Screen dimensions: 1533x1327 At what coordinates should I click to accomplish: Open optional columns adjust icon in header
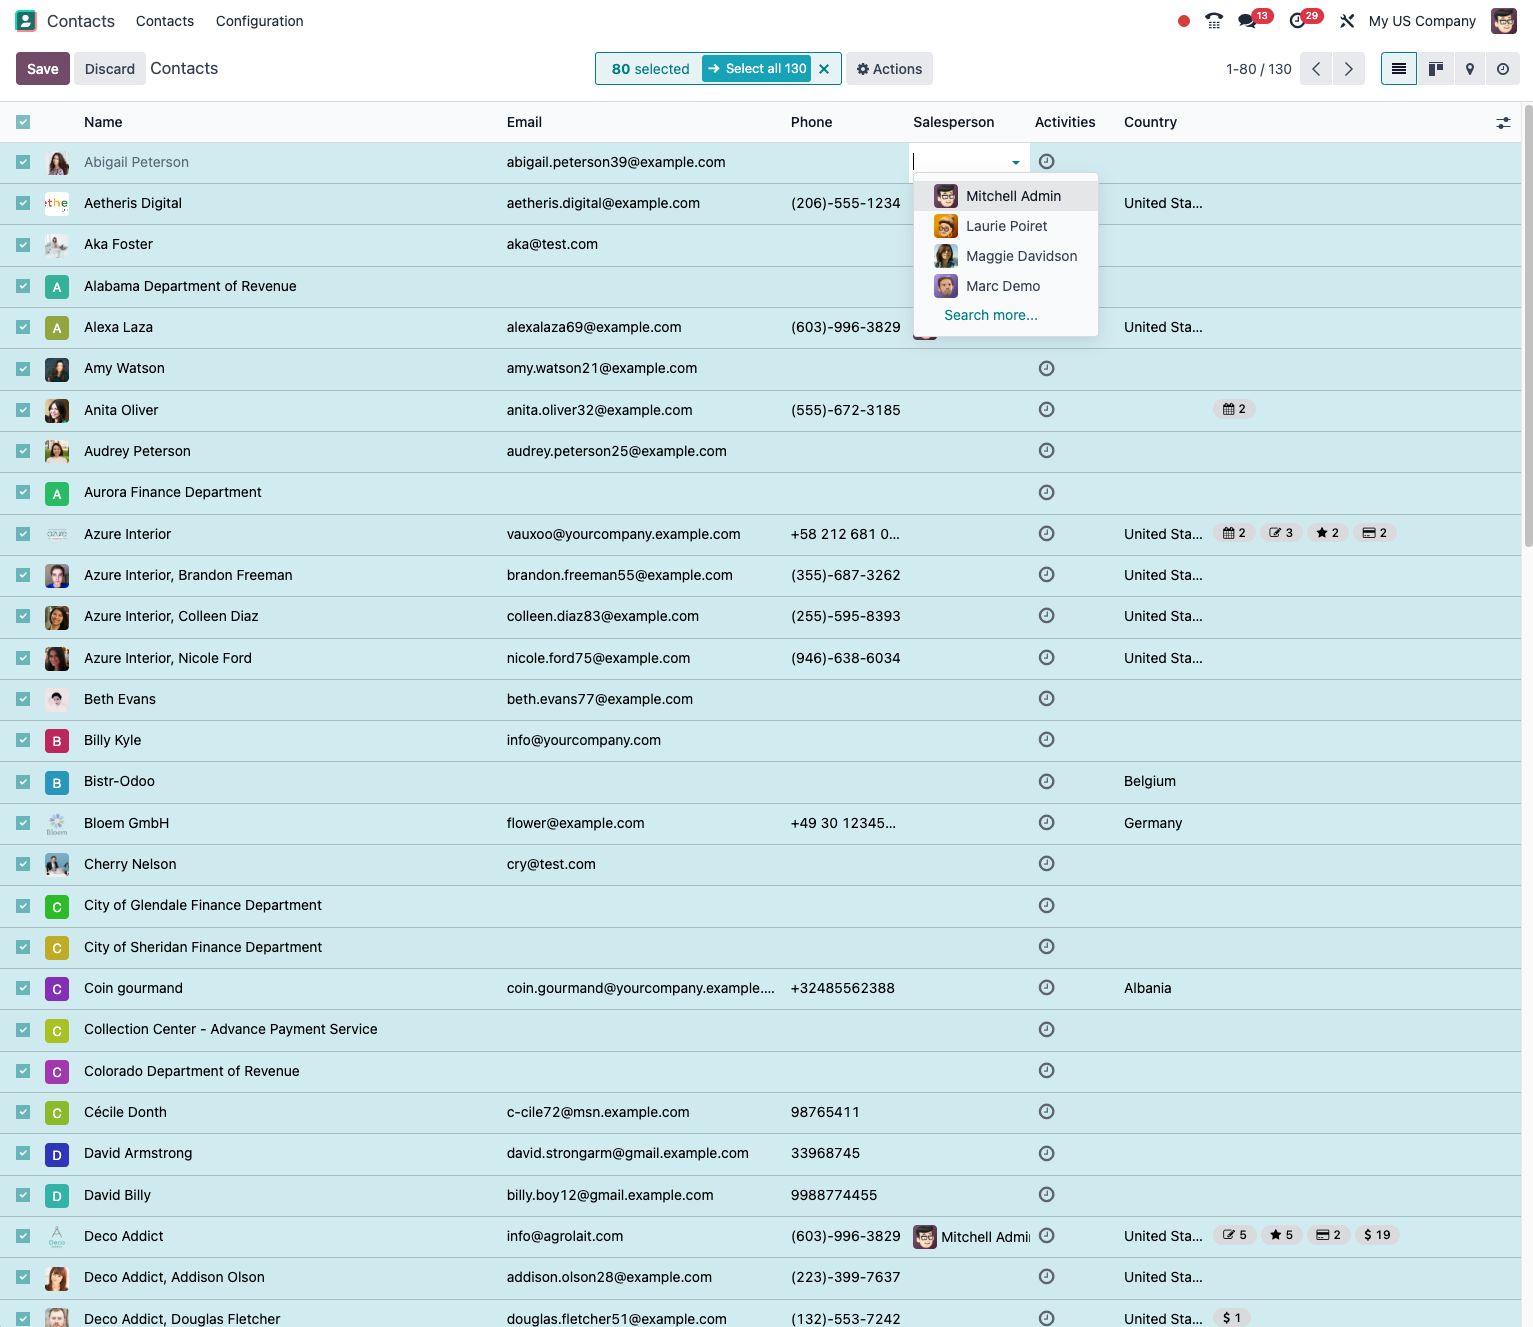click(x=1503, y=123)
